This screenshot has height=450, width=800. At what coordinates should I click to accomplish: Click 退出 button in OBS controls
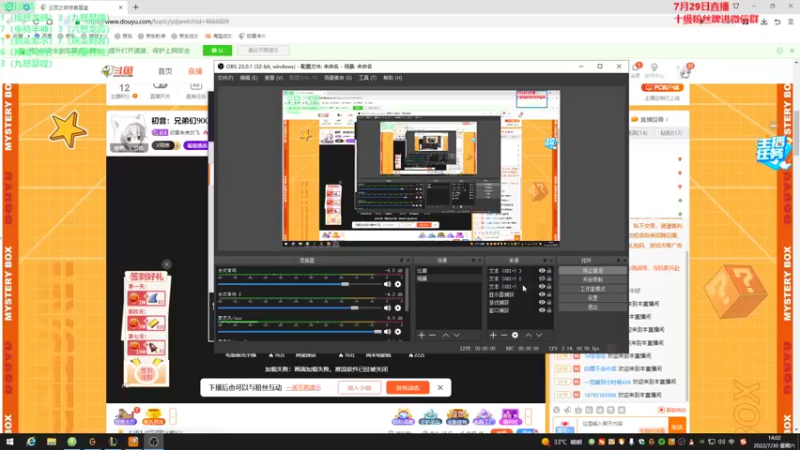tap(592, 307)
